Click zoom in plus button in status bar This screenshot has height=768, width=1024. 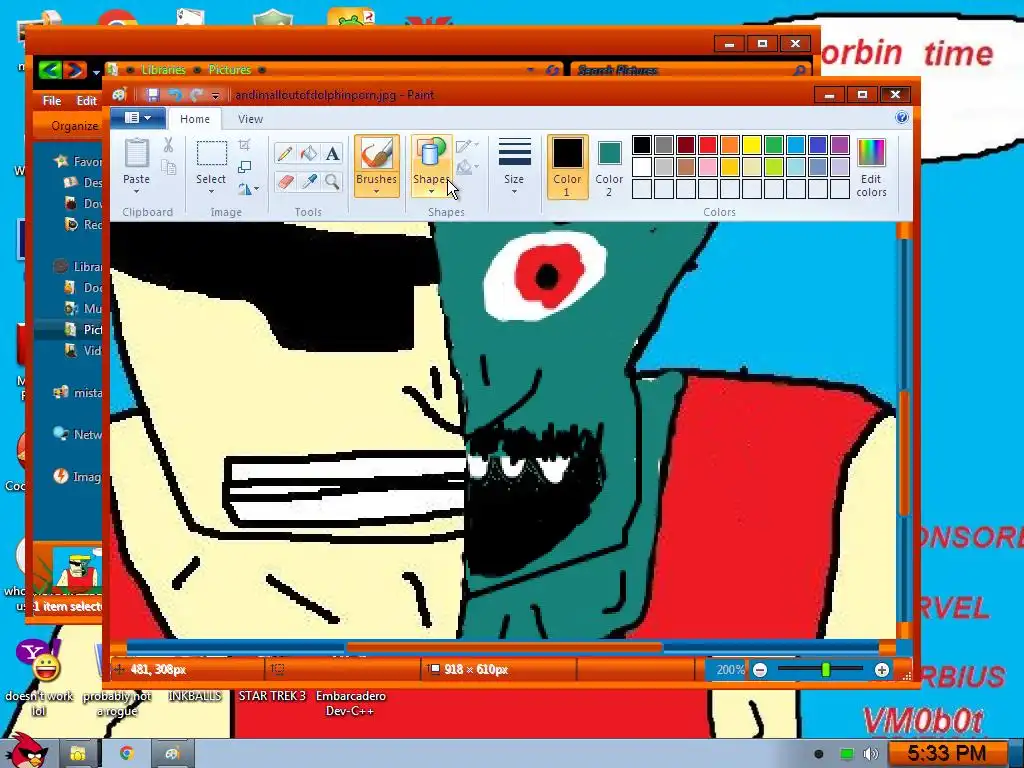click(x=882, y=670)
